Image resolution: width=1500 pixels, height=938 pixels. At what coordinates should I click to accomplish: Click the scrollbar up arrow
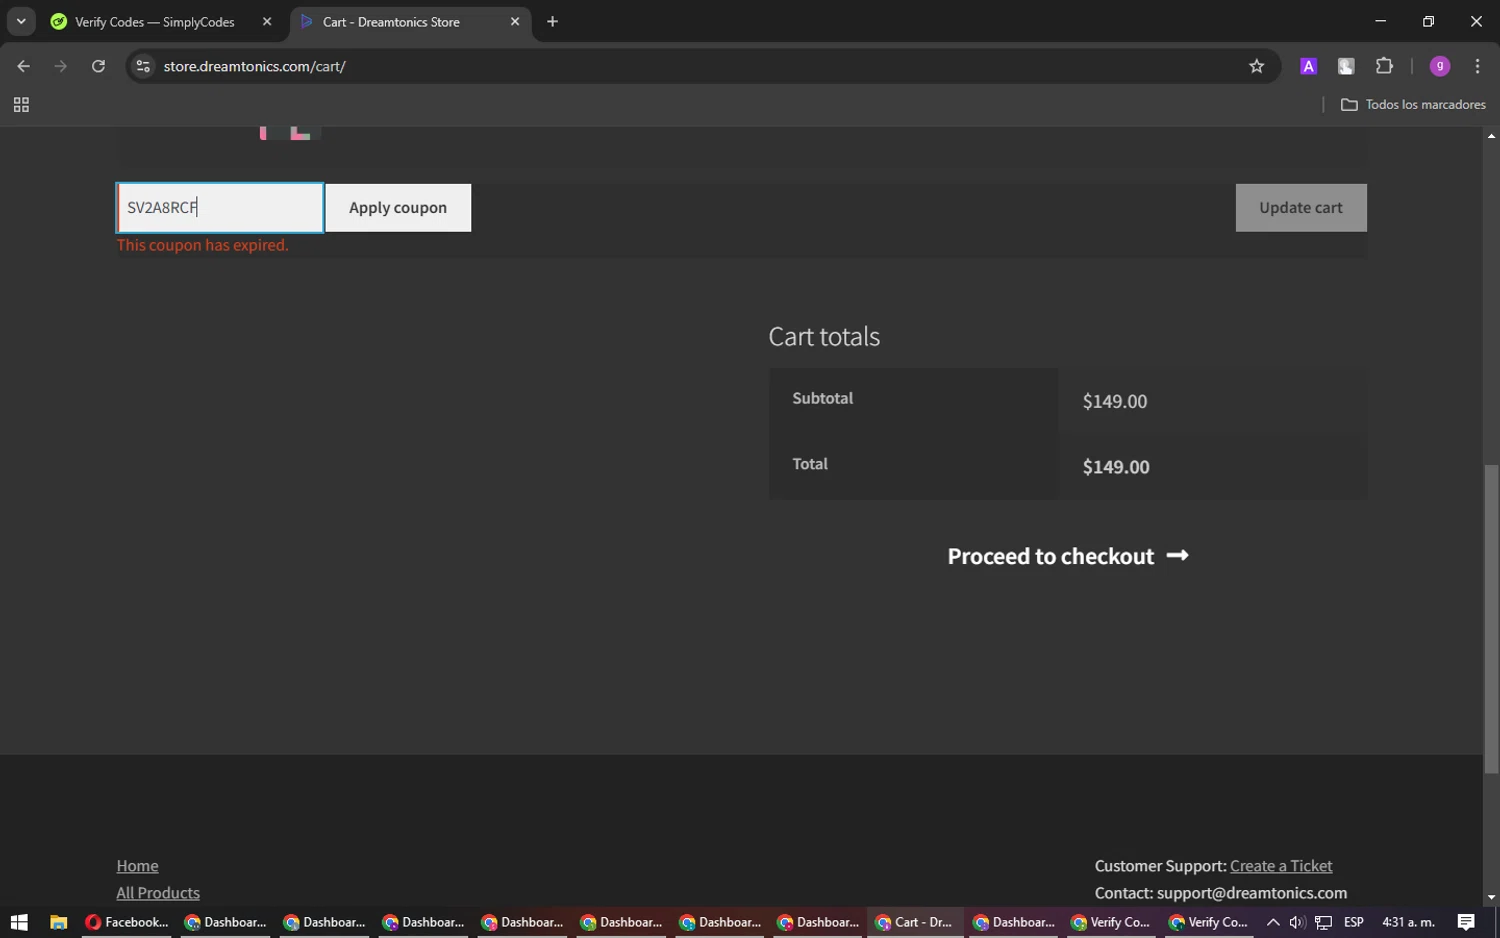click(1491, 135)
